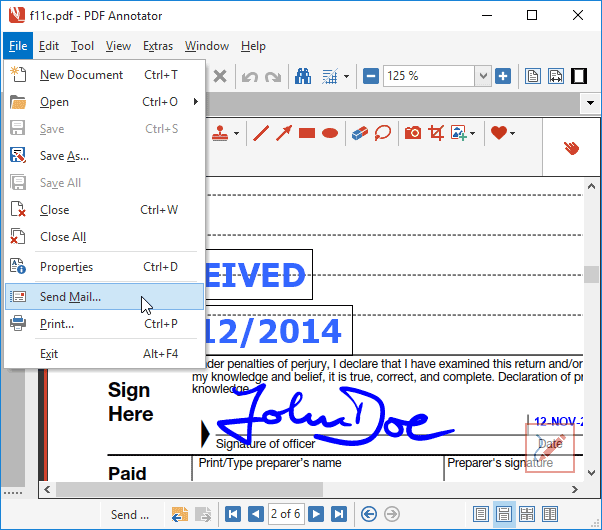Select the Eraser tool

coord(360,133)
